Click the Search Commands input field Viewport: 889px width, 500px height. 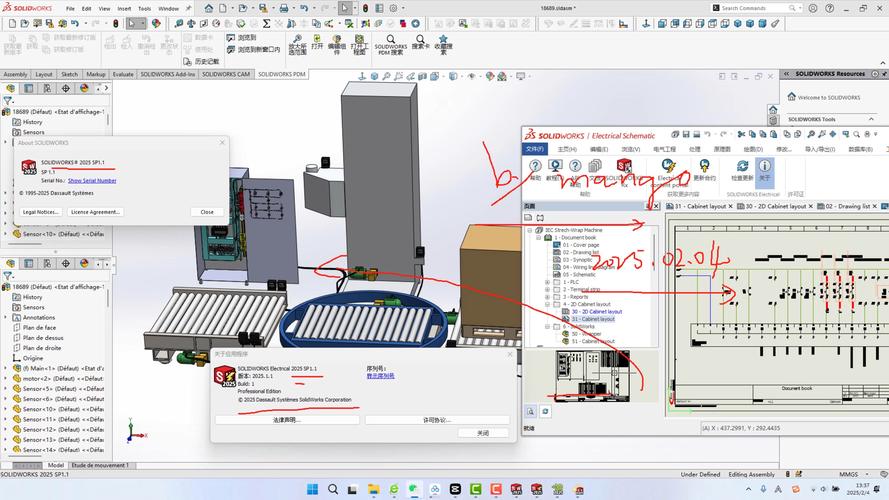753,9
